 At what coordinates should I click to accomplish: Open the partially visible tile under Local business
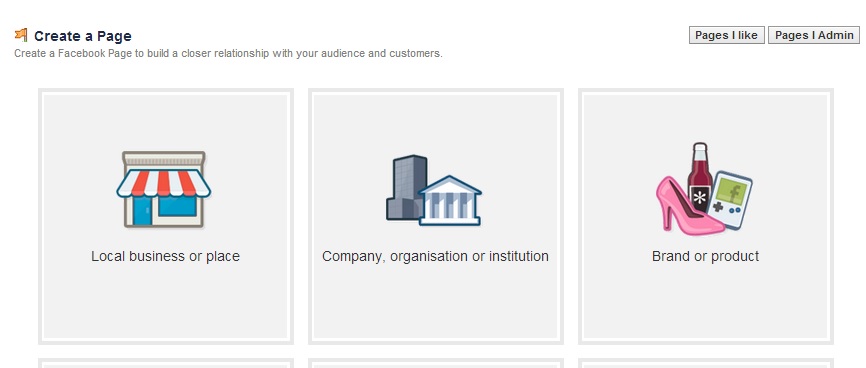166,363
